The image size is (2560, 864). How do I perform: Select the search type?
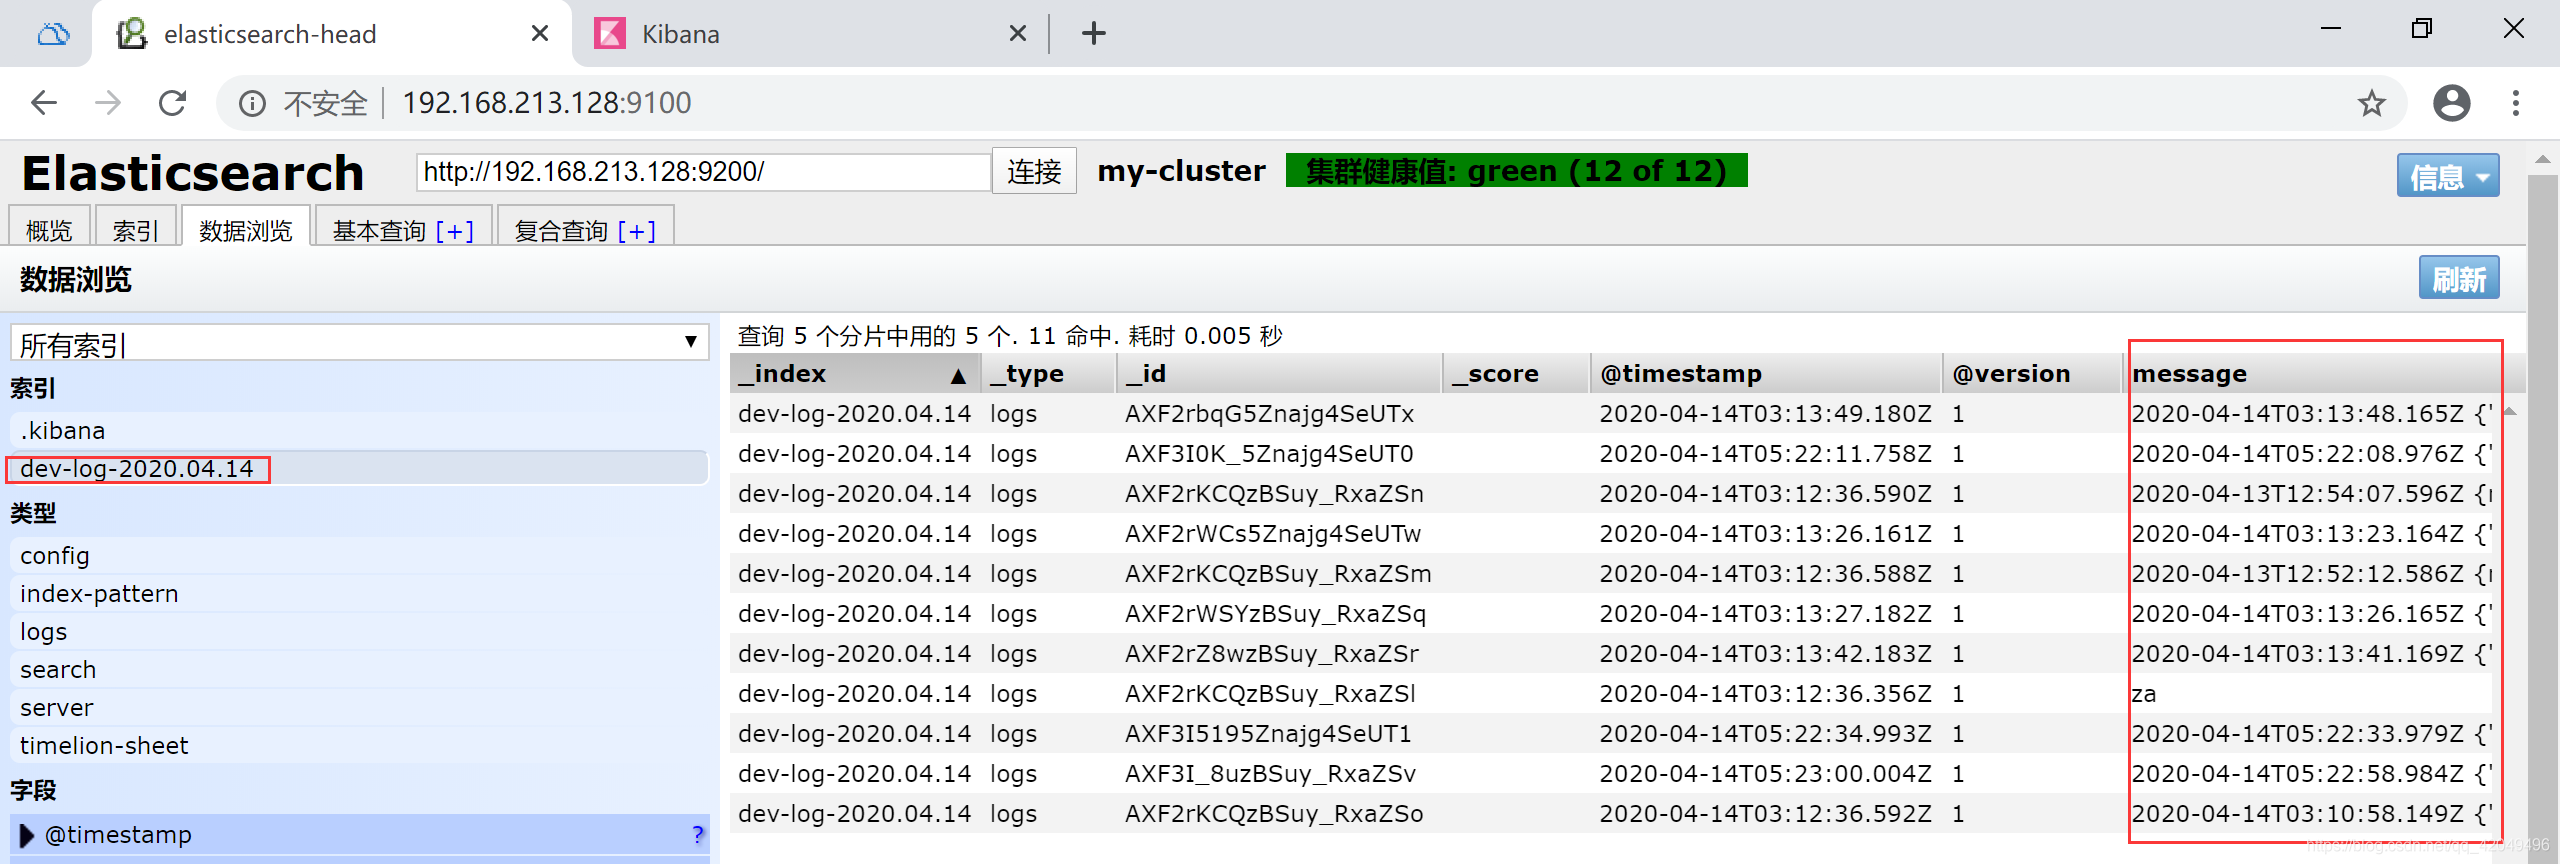359,669
